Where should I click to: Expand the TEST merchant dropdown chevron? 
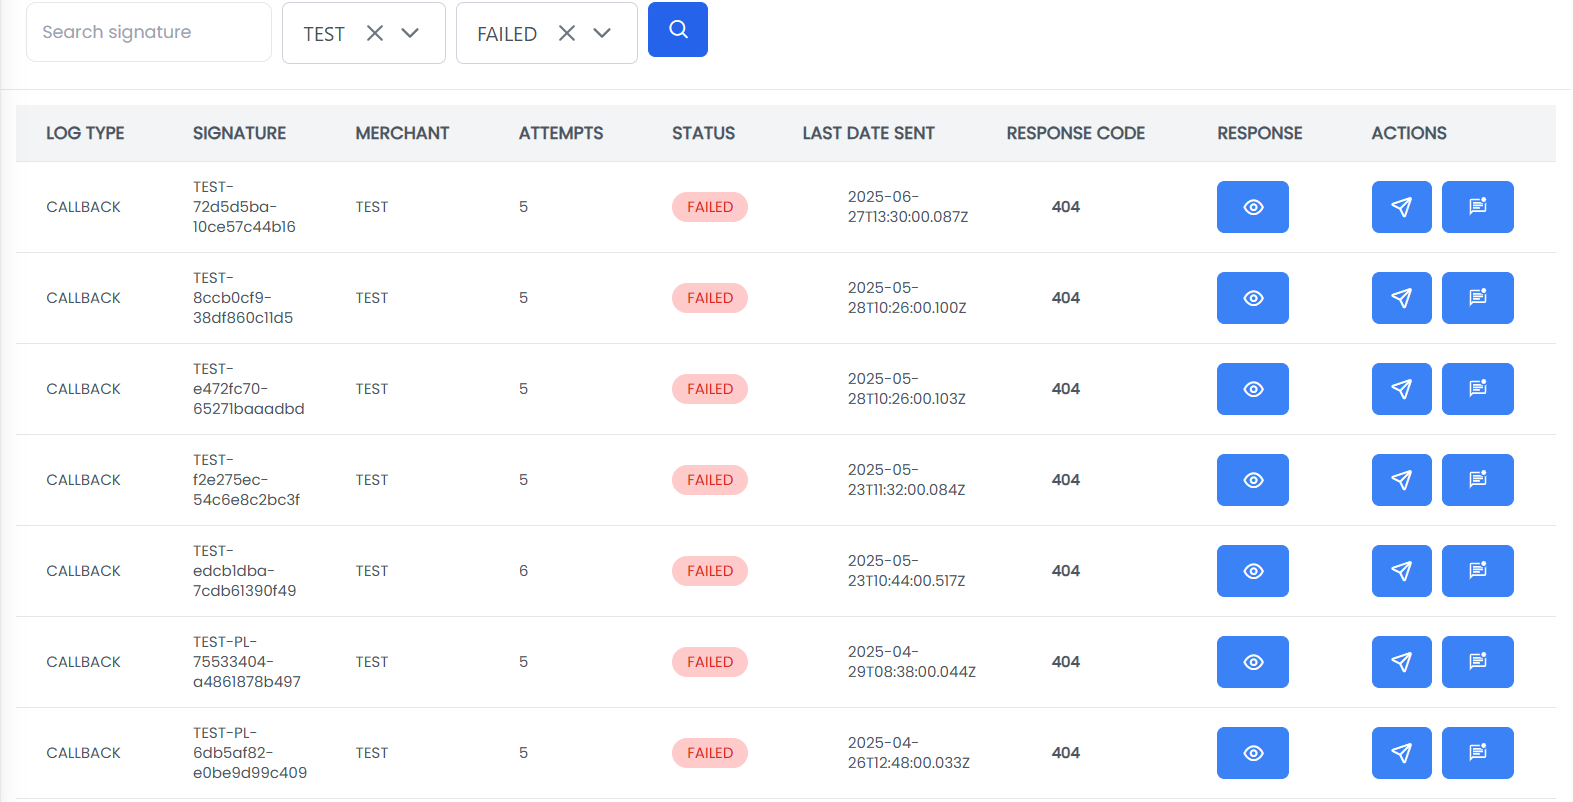click(410, 33)
